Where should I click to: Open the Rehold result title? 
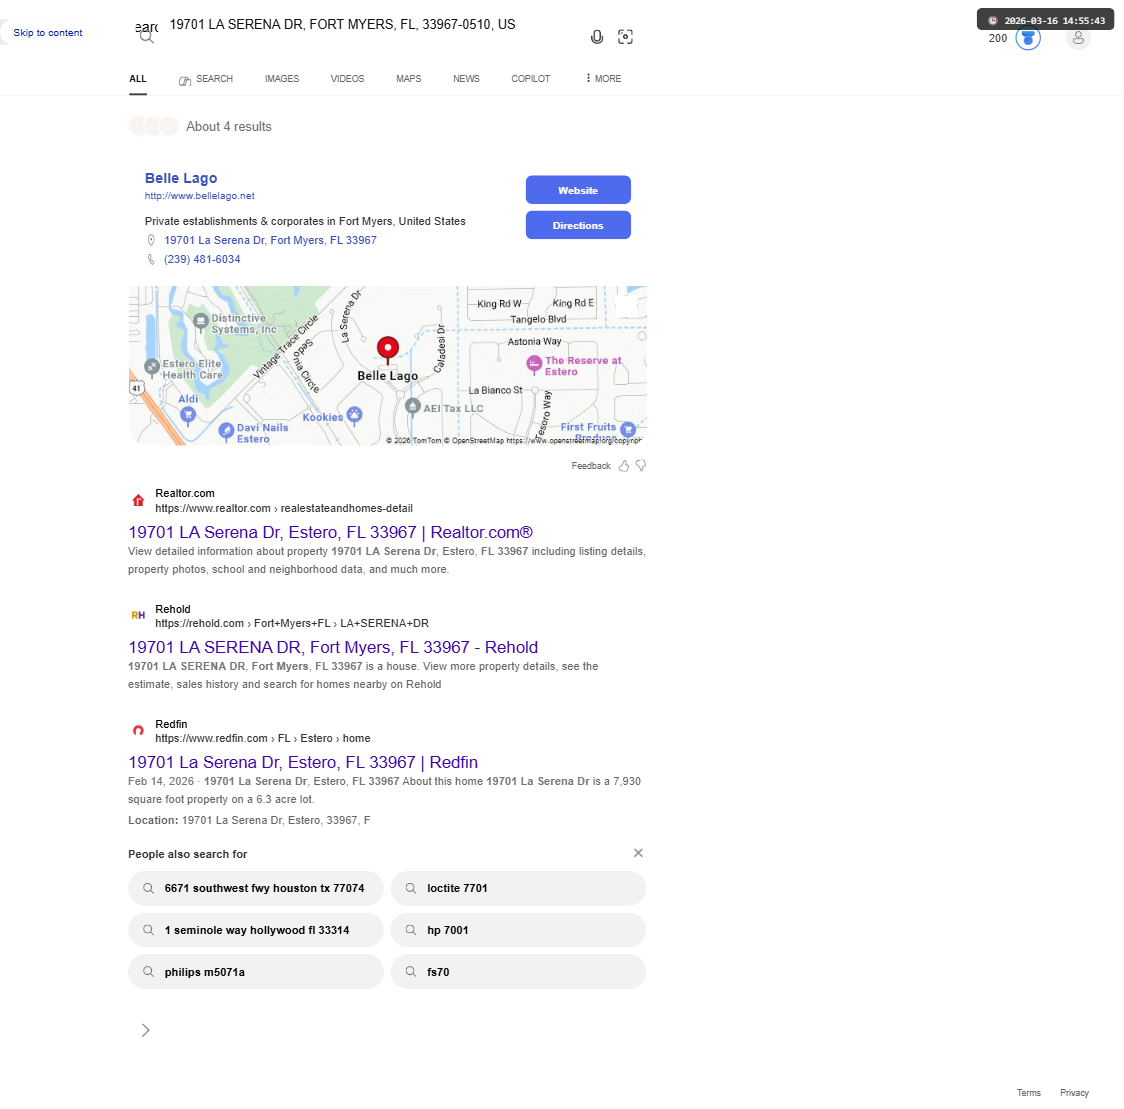click(333, 647)
